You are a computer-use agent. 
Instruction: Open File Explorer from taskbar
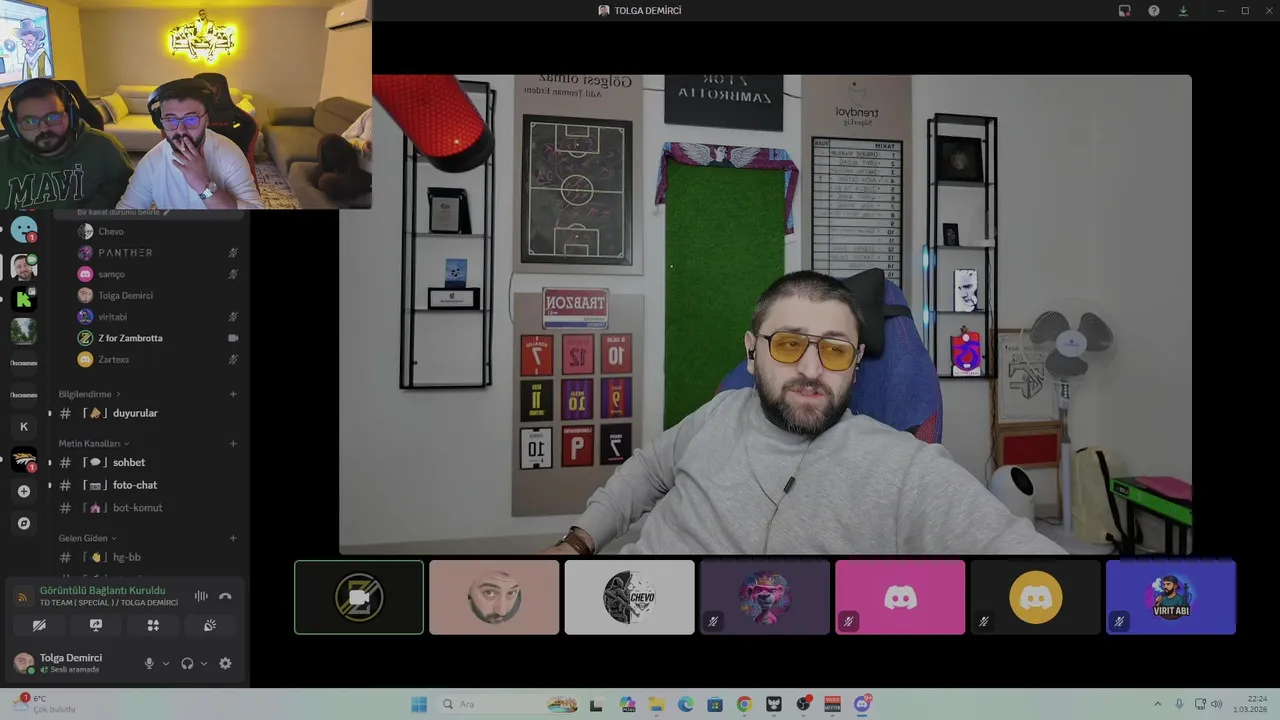[x=657, y=704]
